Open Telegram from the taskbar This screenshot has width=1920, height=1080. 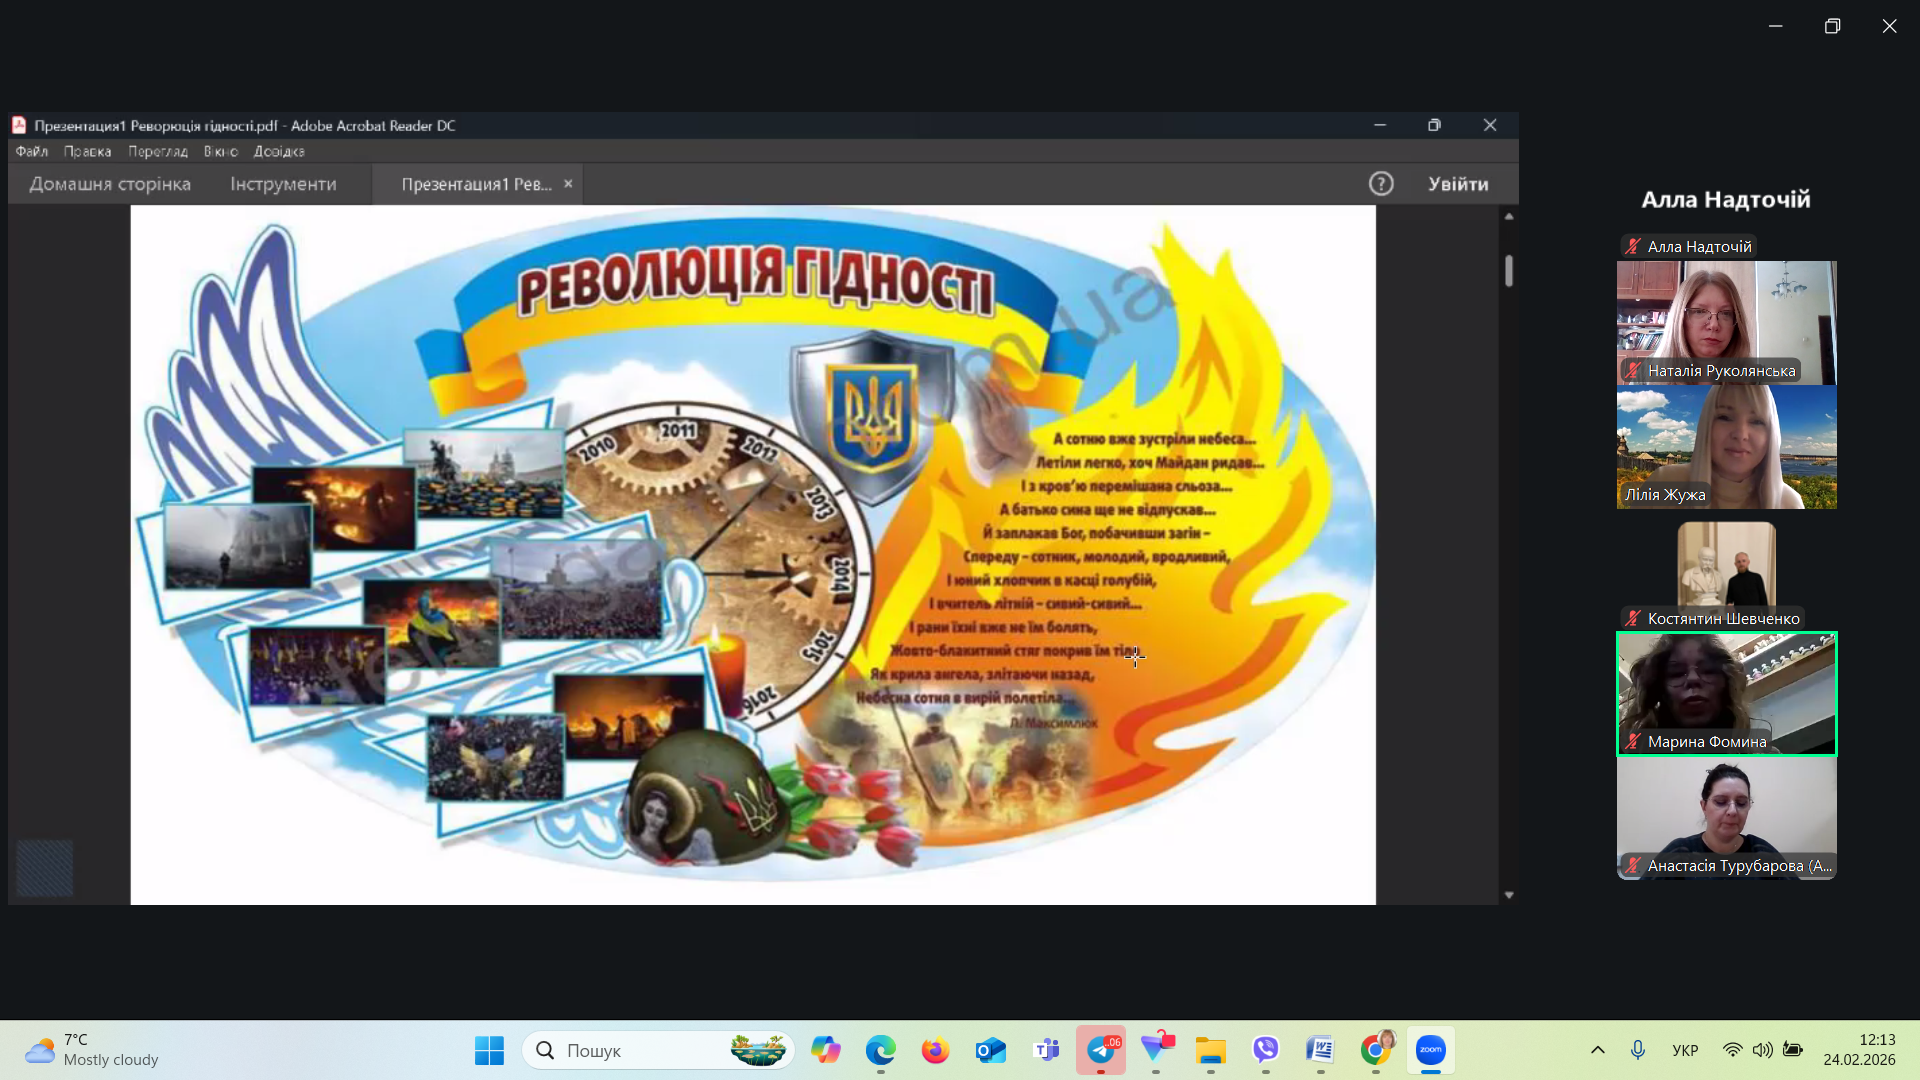[x=1101, y=1050]
